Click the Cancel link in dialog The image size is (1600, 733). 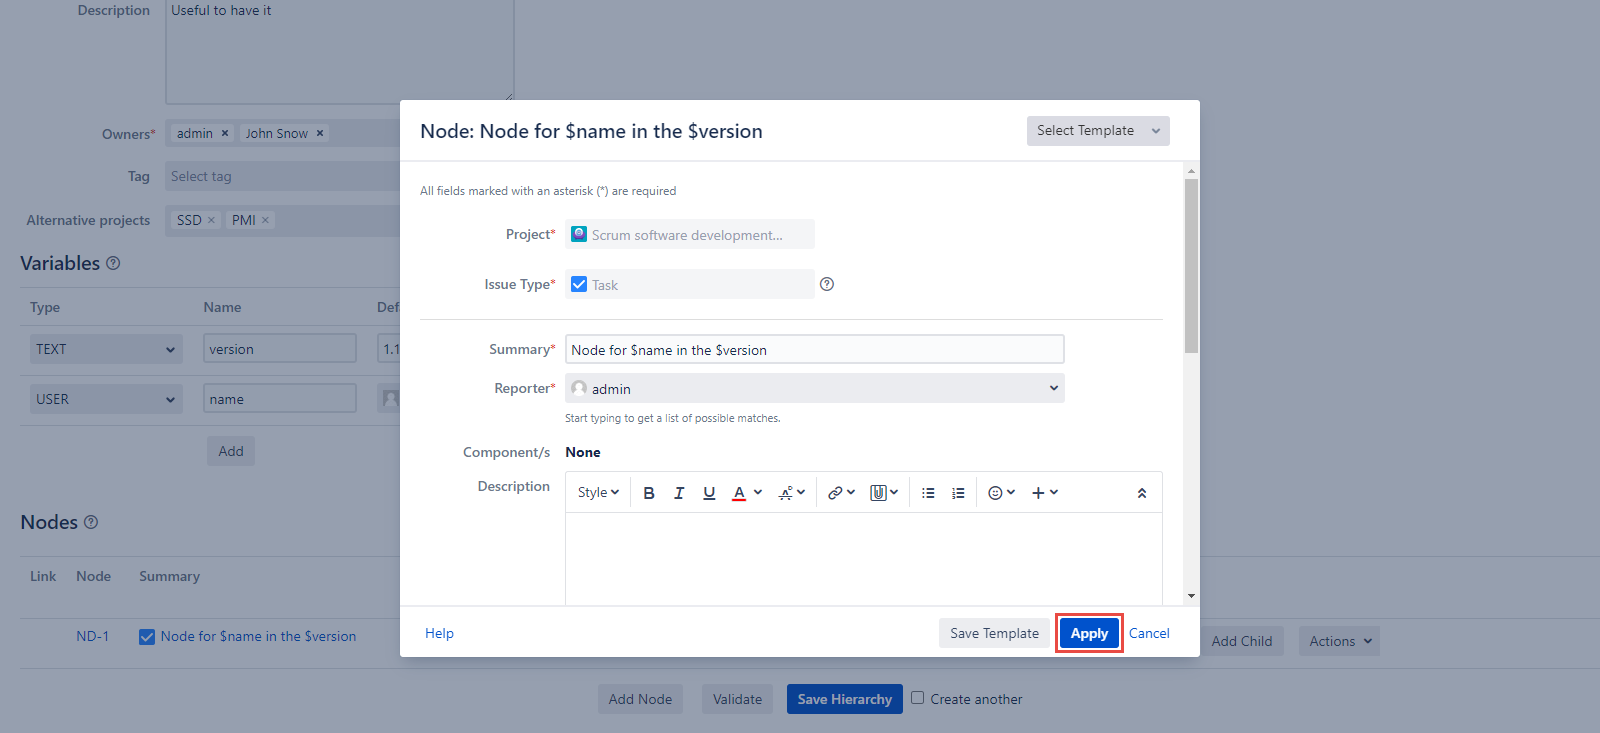(x=1149, y=633)
